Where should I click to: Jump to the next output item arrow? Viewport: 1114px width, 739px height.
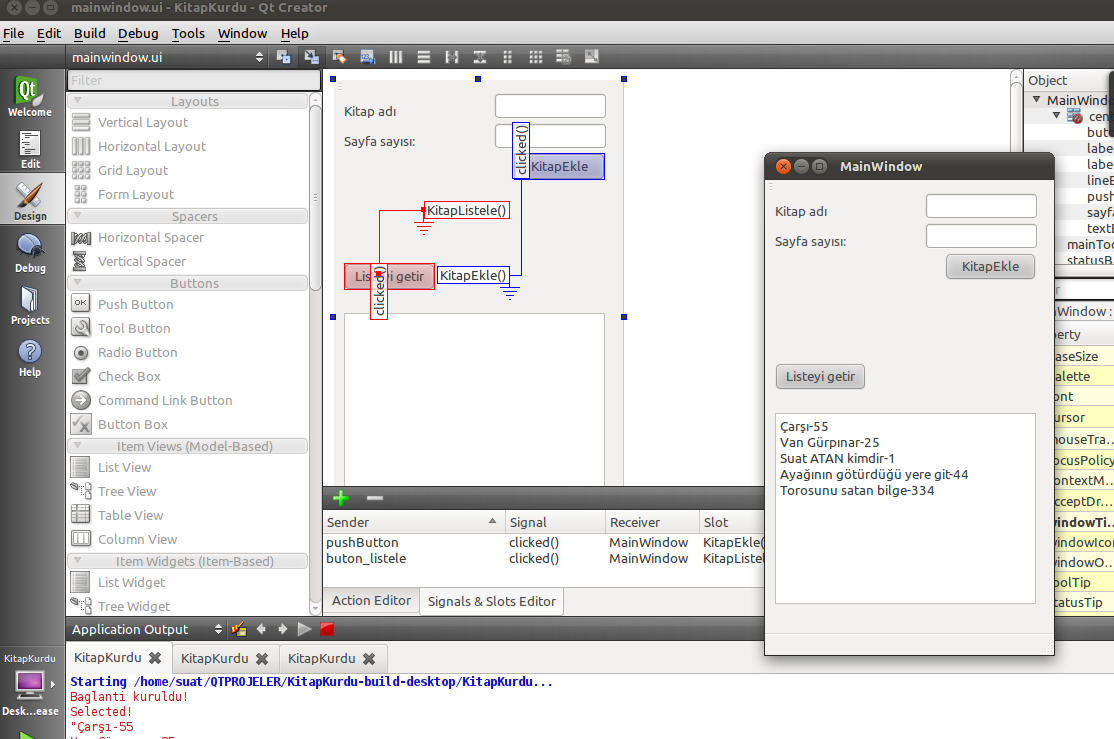[283, 629]
